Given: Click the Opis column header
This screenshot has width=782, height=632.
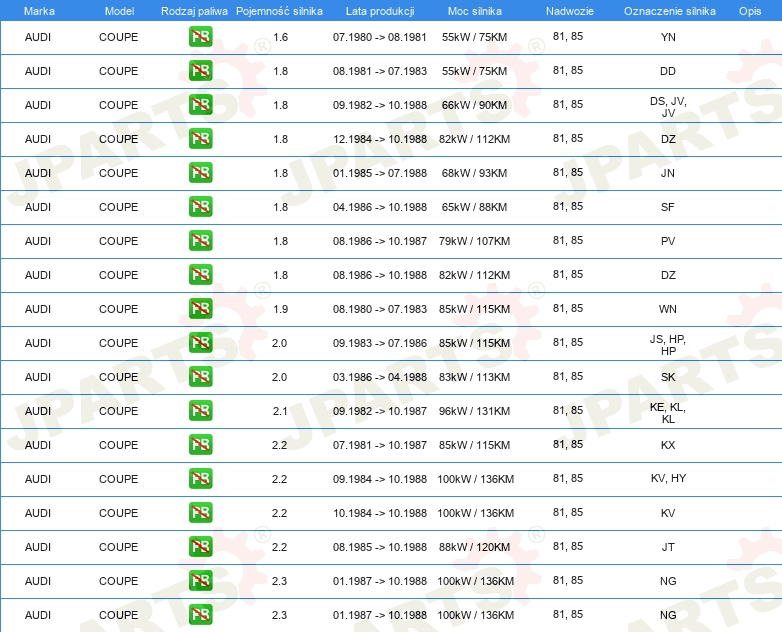Looking at the screenshot, I should point(750,11).
